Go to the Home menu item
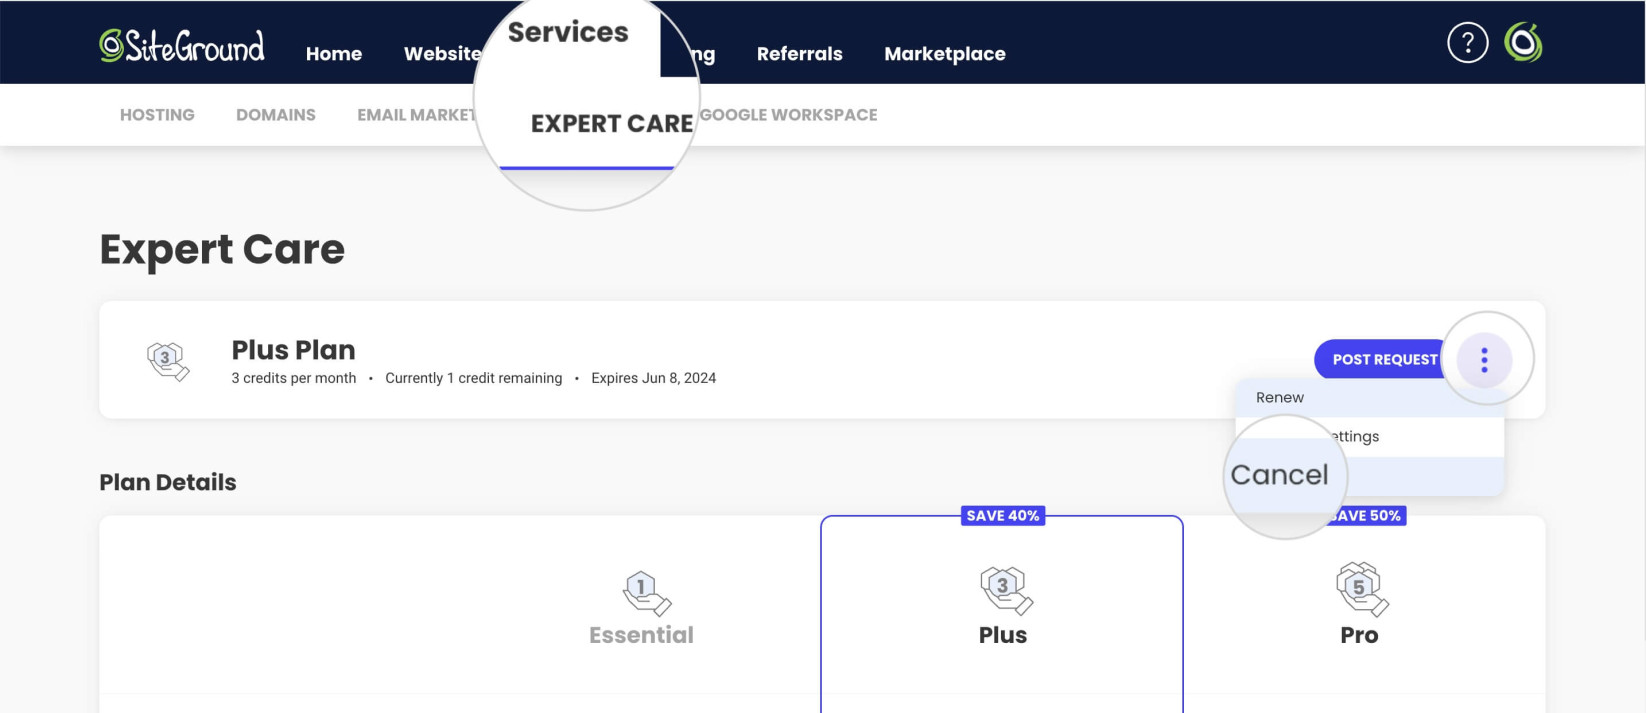Viewport: 1646px width, 713px height. coord(334,54)
